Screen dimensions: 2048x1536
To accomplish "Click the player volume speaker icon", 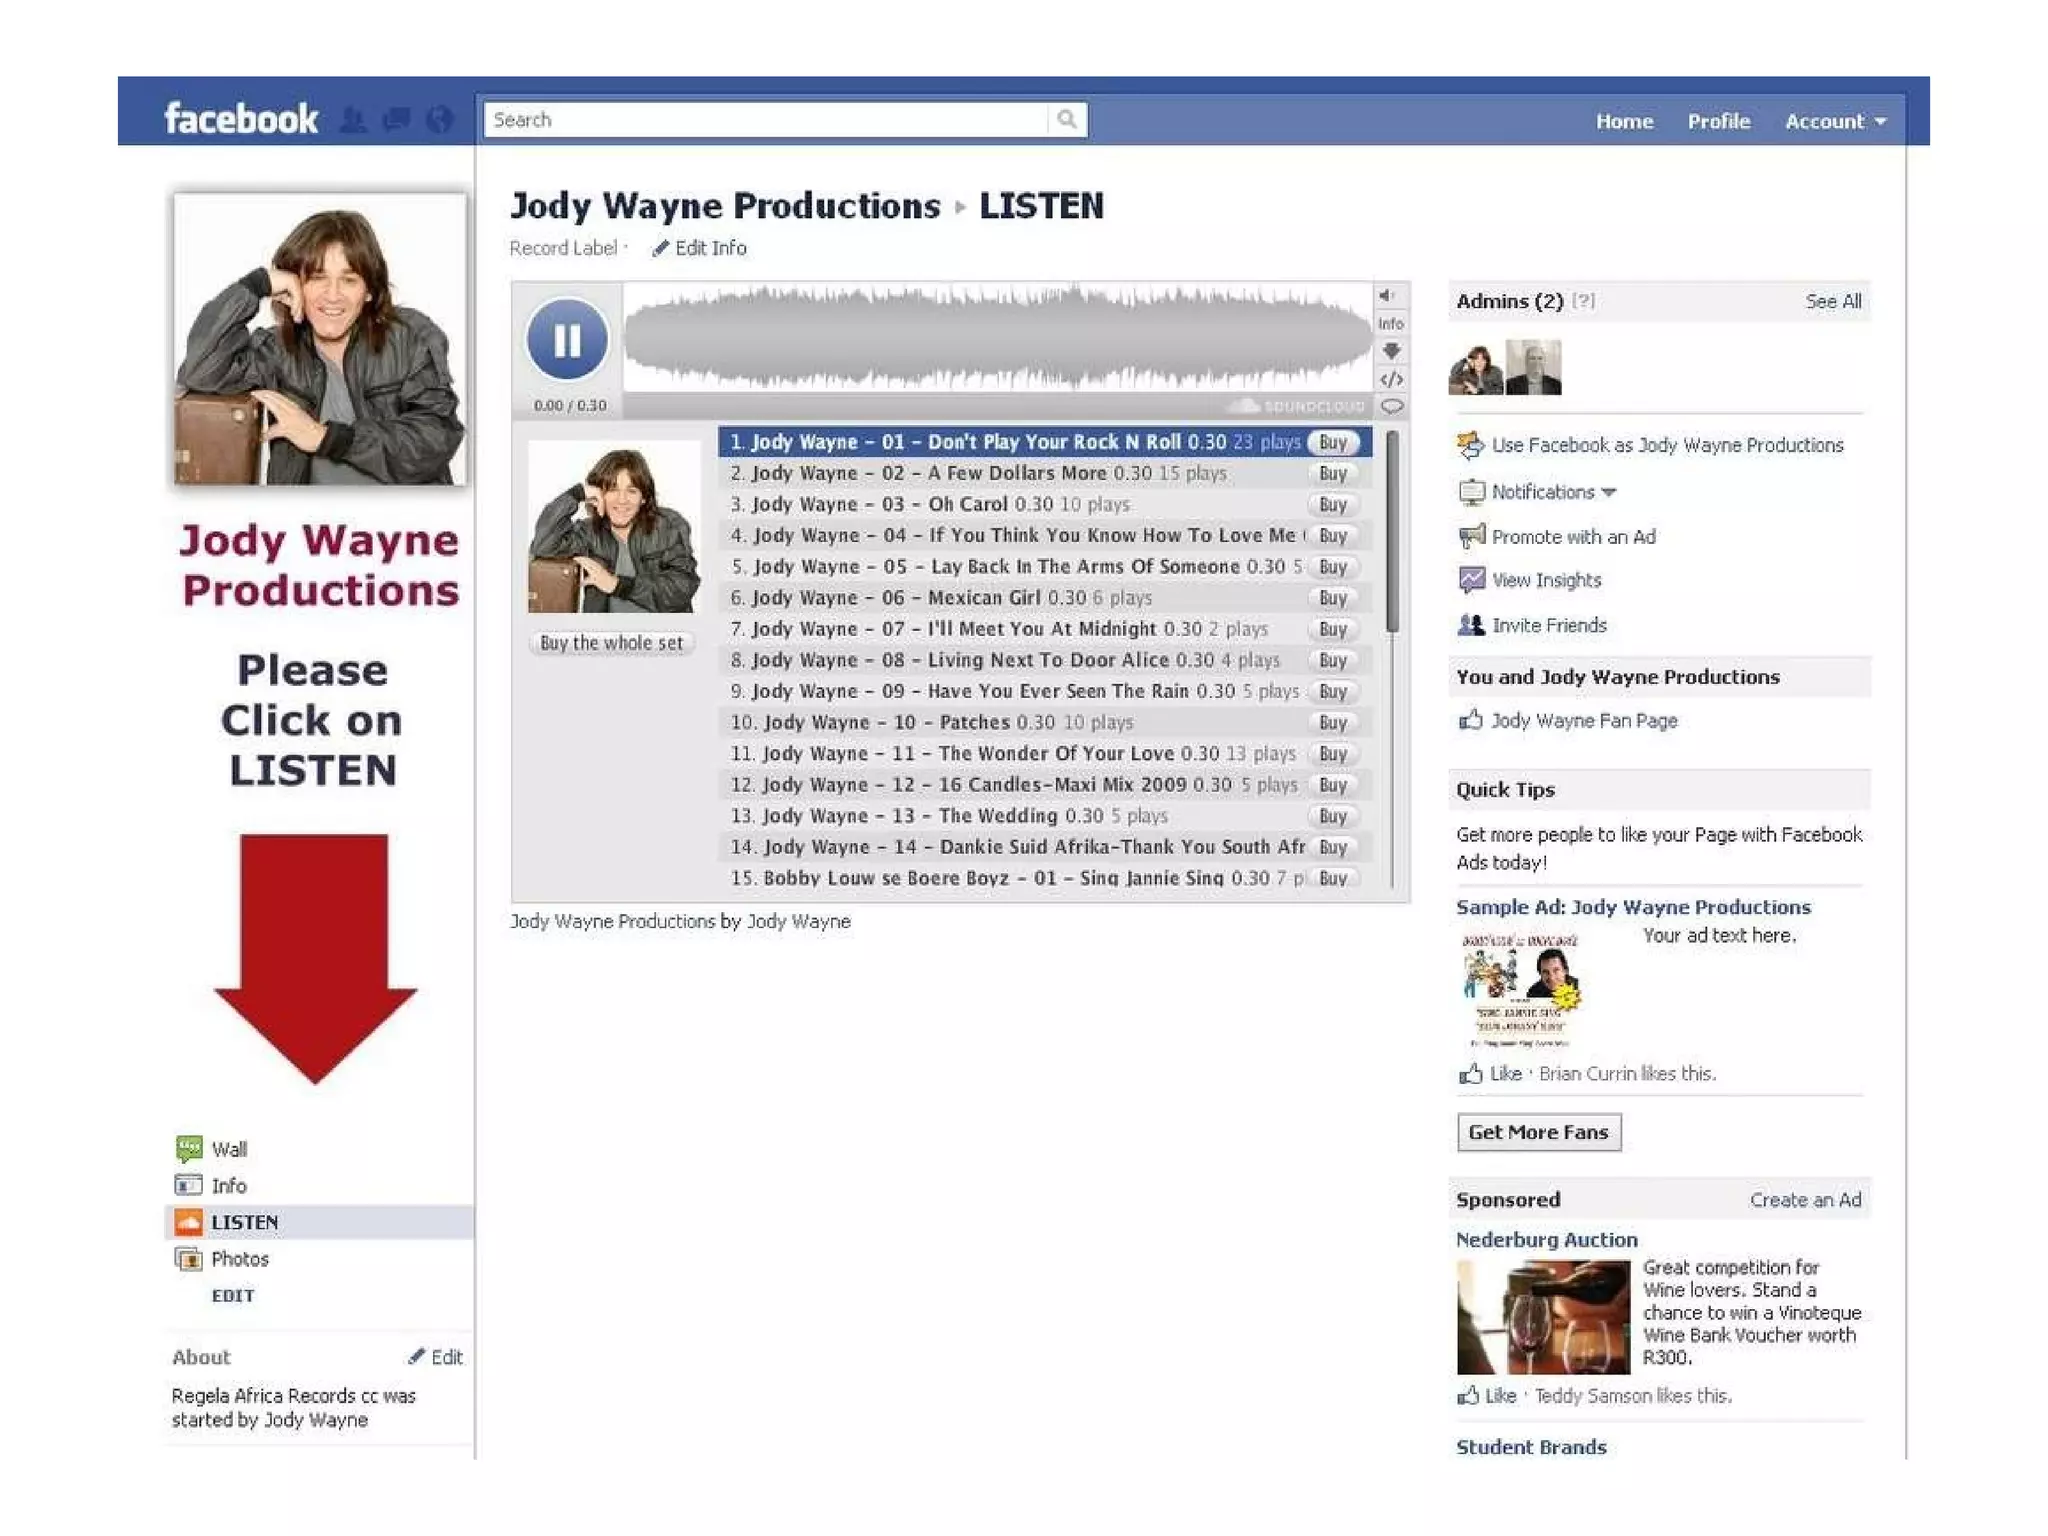I will (x=1388, y=296).
